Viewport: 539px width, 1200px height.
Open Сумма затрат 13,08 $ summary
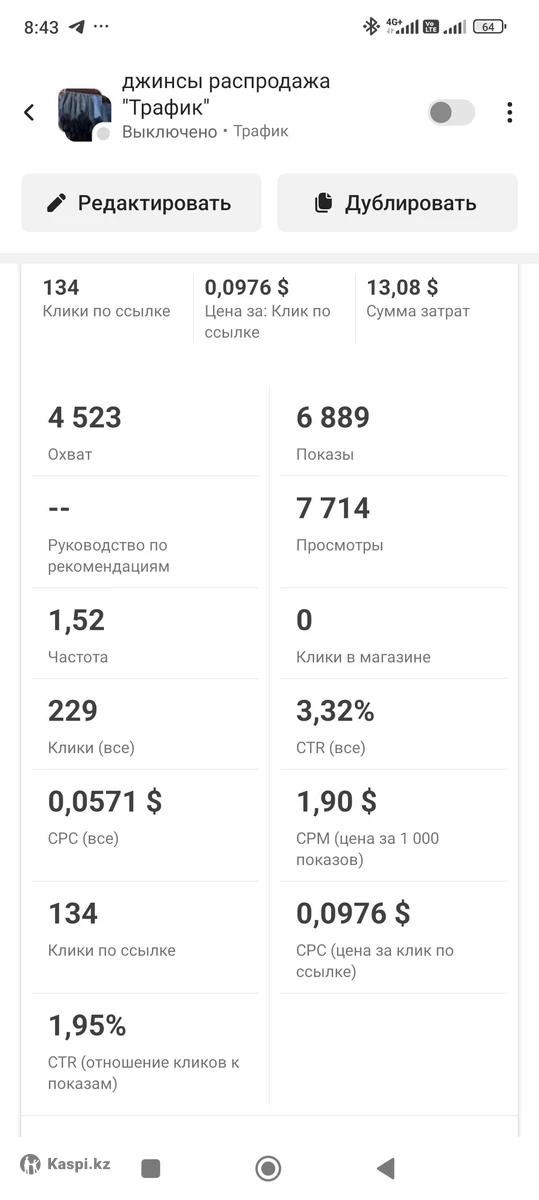pos(436,299)
